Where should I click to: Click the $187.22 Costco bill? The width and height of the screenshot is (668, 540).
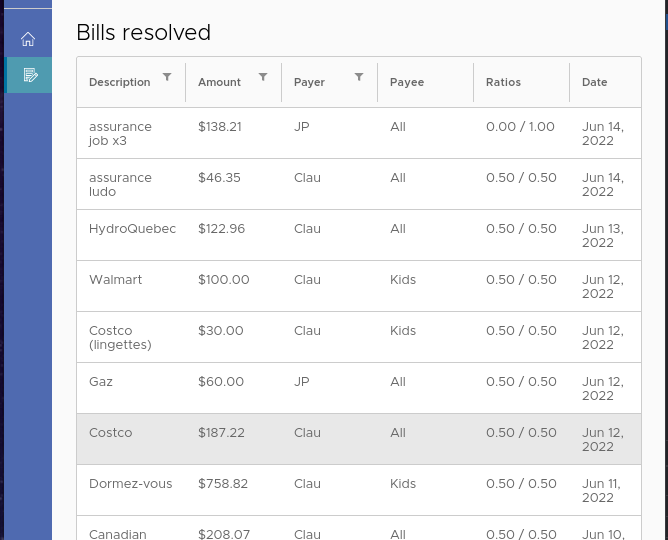coord(221,434)
